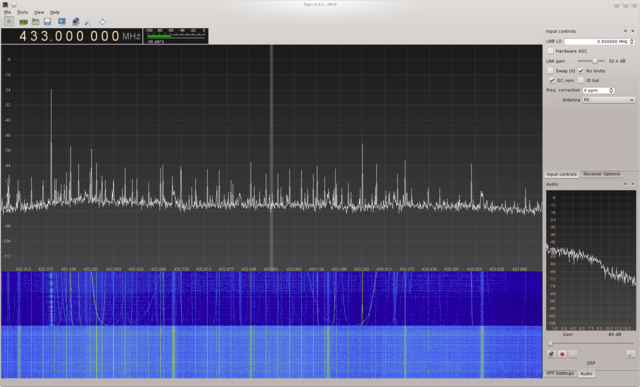This screenshot has height=387, width=640.
Task: Switch to the FFT Settings tab
Action: click(x=560, y=374)
